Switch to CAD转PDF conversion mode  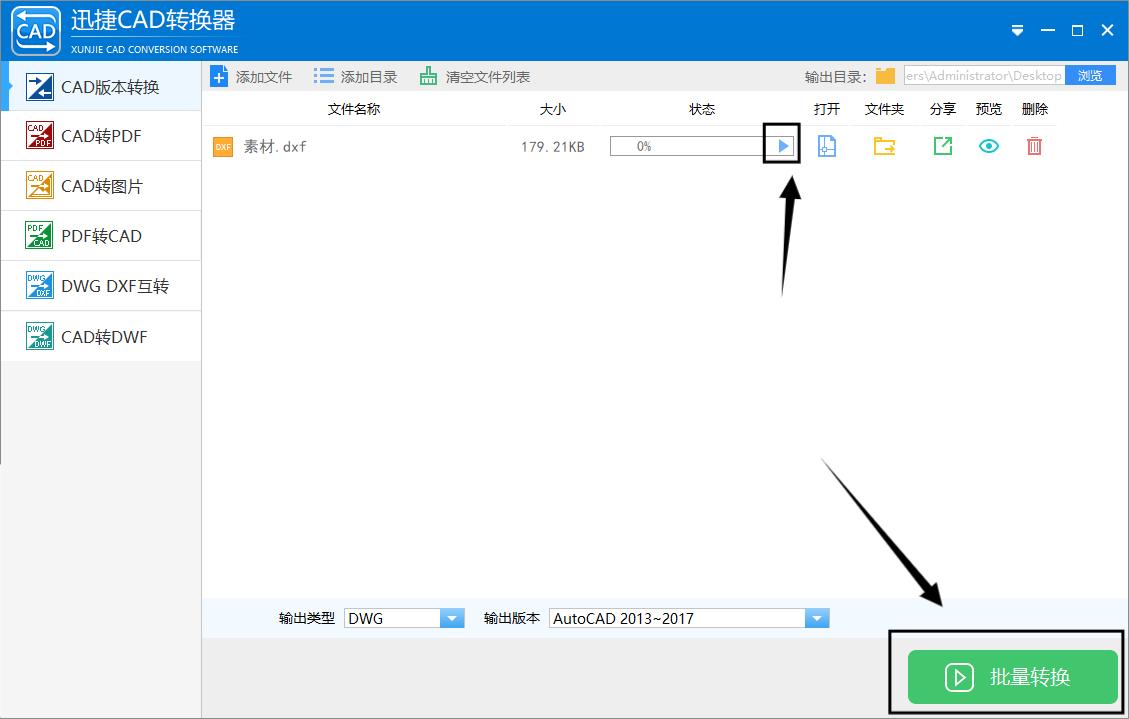click(x=100, y=135)
